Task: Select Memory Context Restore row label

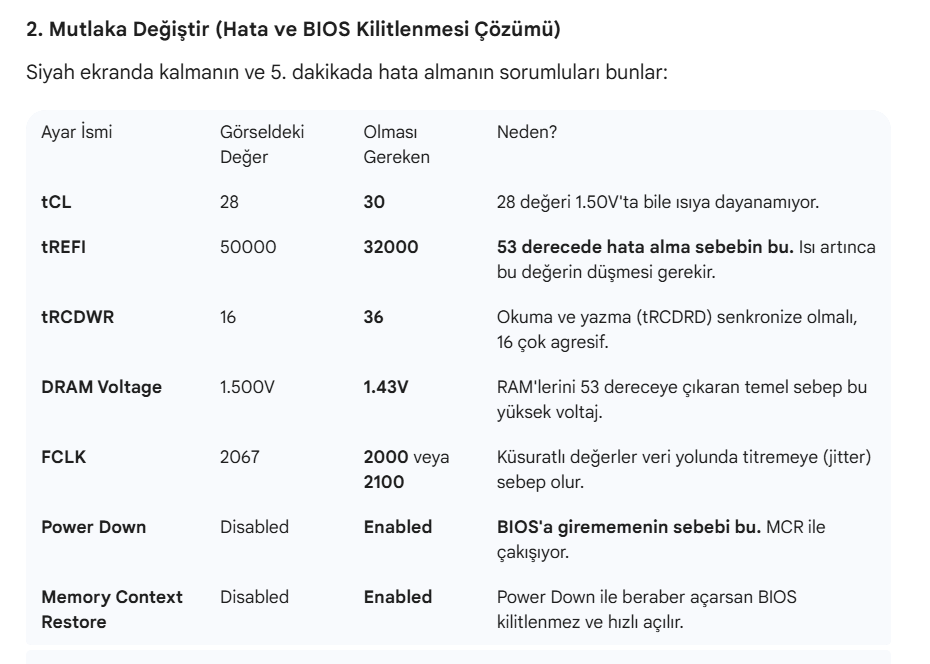Action: click(x=112, y=609)
